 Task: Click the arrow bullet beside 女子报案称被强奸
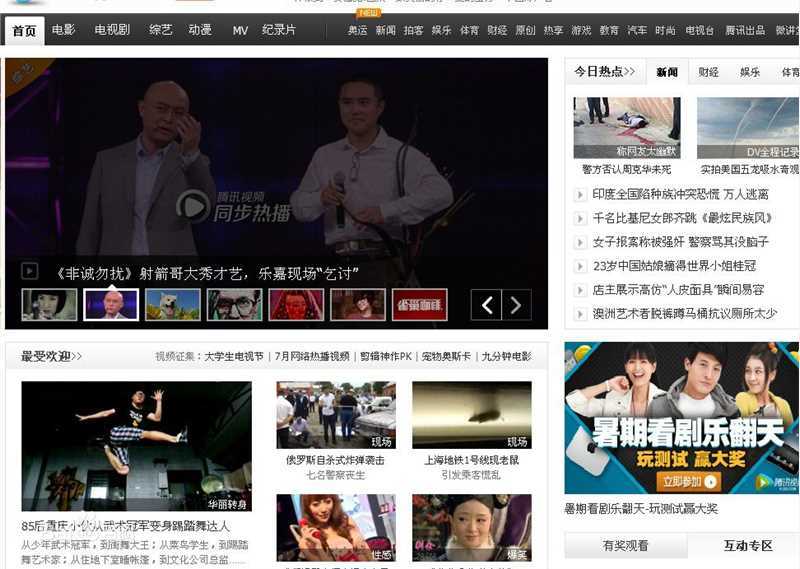tap(580, 242)
